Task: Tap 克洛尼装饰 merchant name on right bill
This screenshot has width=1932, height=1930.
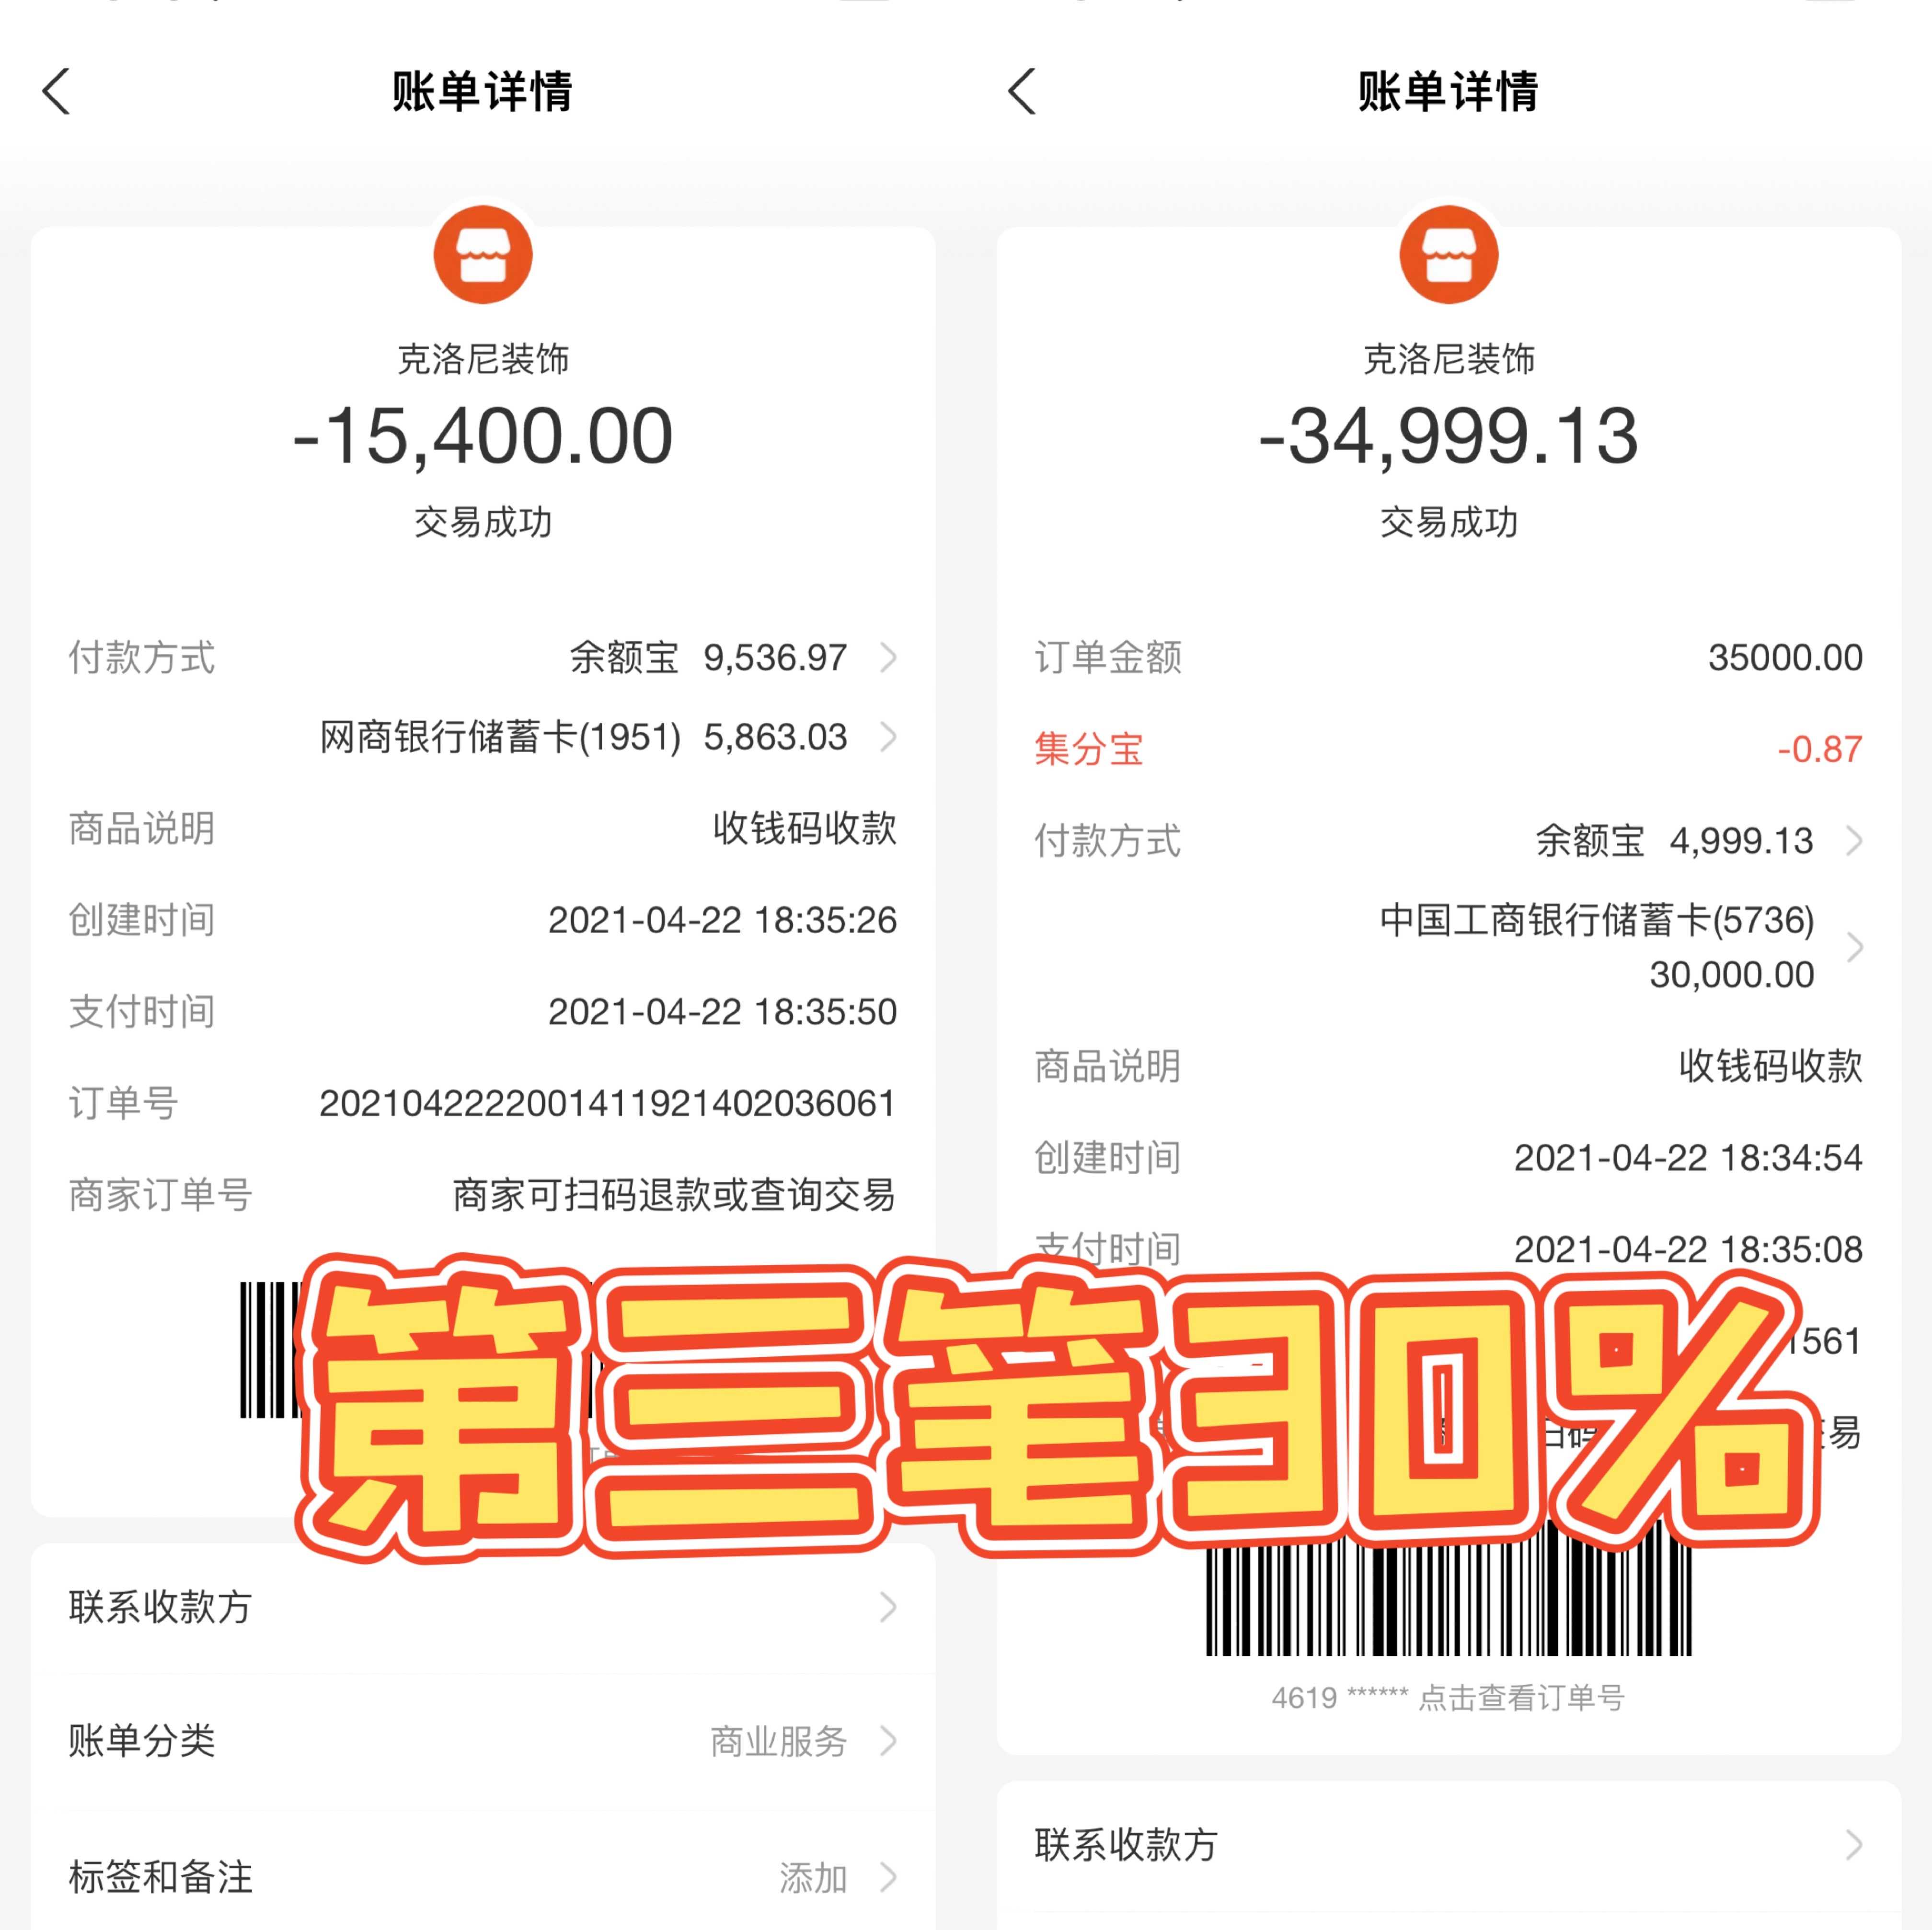Action: click(1449, 359)
